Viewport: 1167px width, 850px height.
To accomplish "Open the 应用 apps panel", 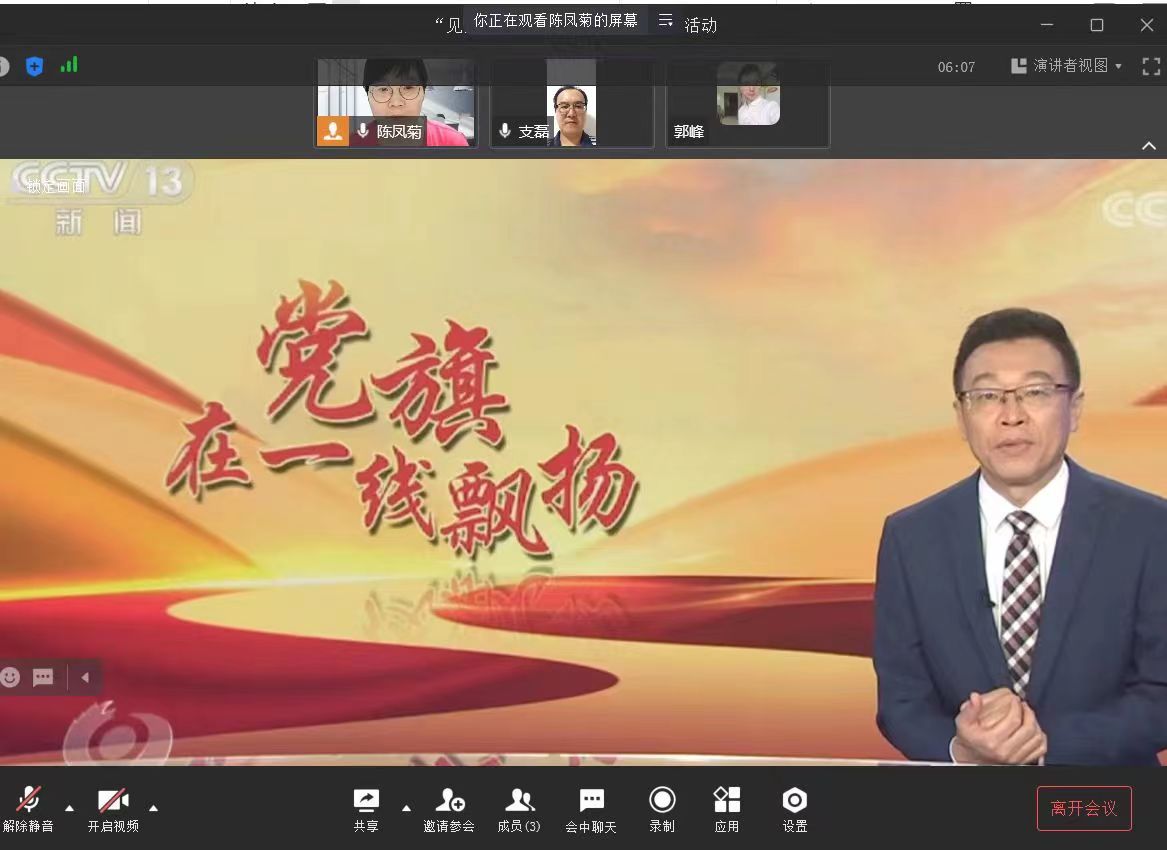I will click(x=727, y=801).
